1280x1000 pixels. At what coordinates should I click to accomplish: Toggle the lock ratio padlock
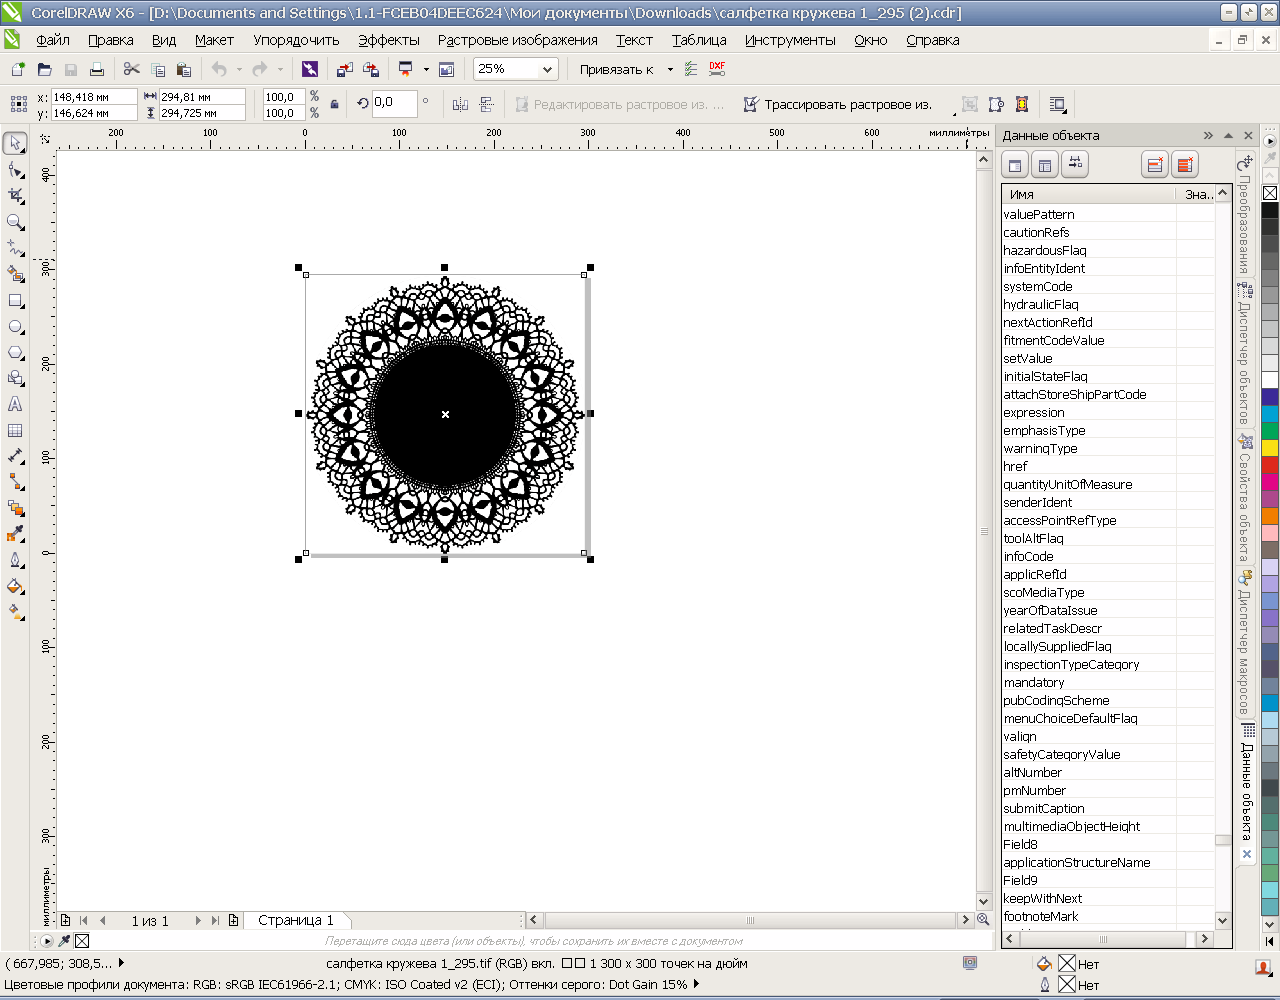tap(334, 104)
